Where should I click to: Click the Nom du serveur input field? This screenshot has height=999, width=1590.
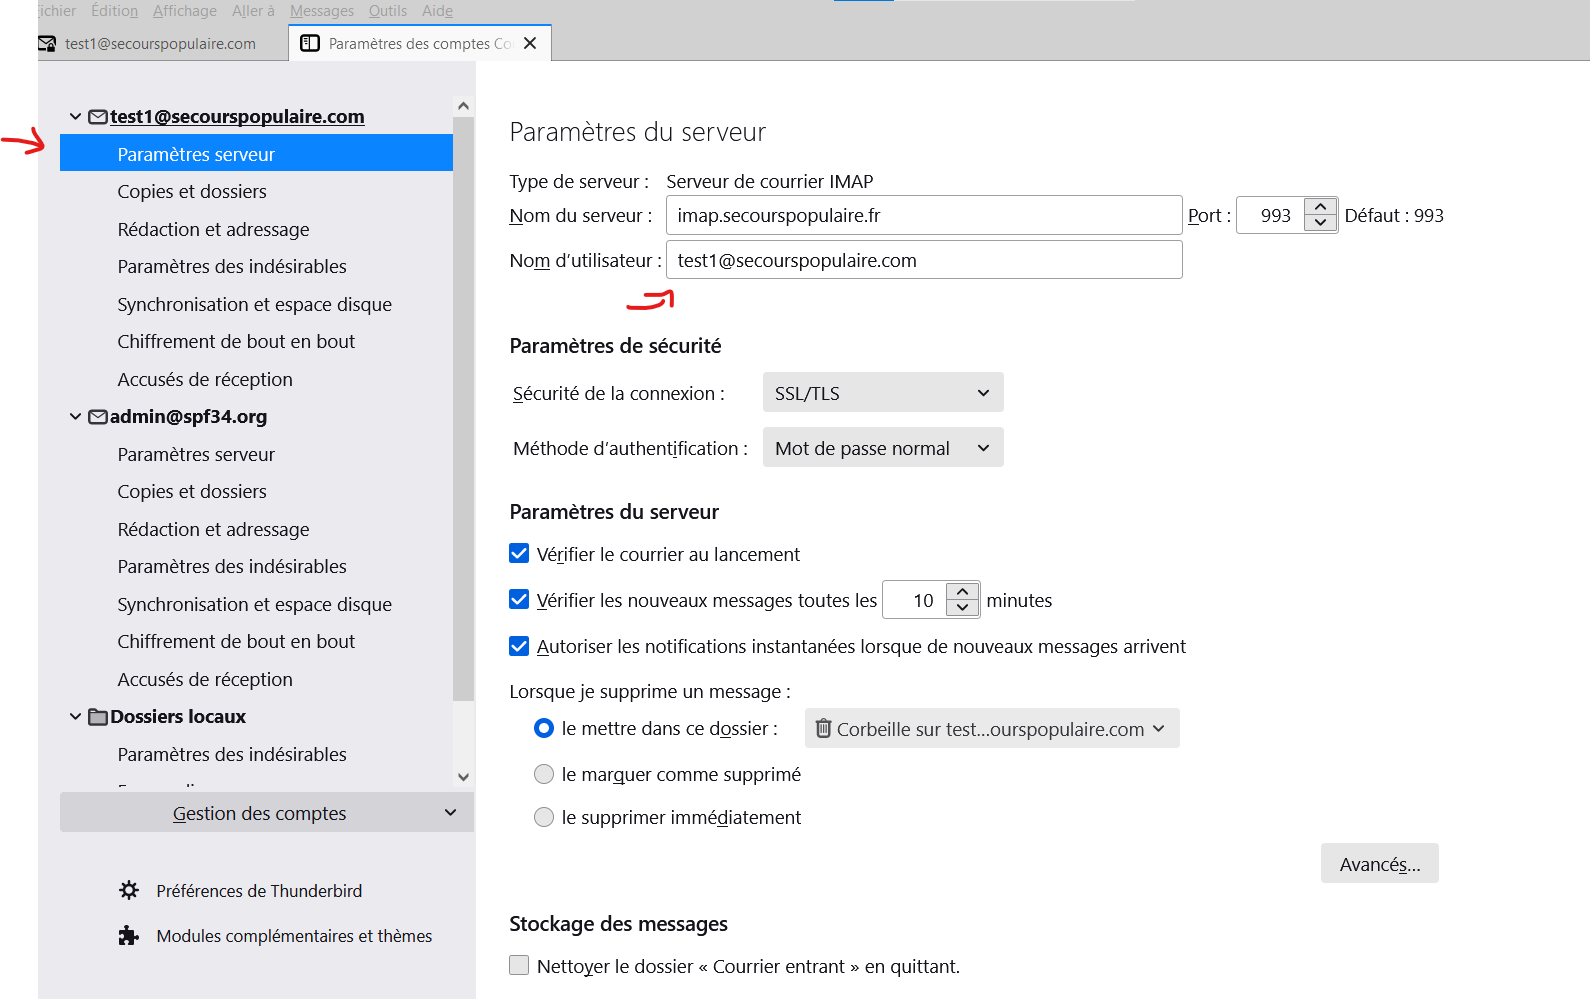click(923, 216)
